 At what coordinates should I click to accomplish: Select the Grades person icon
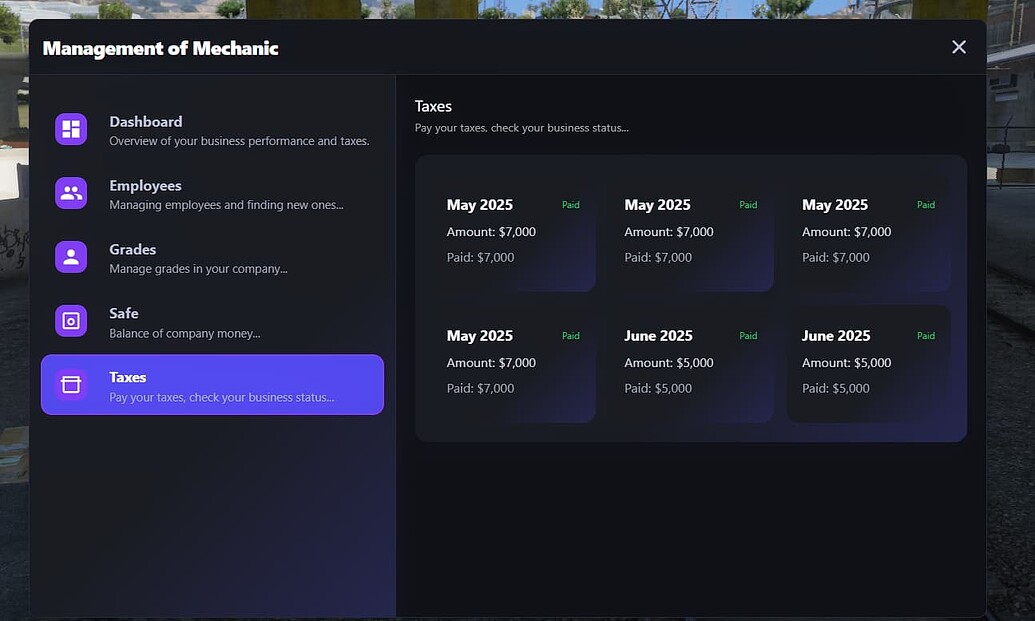[x=70, y=256]
